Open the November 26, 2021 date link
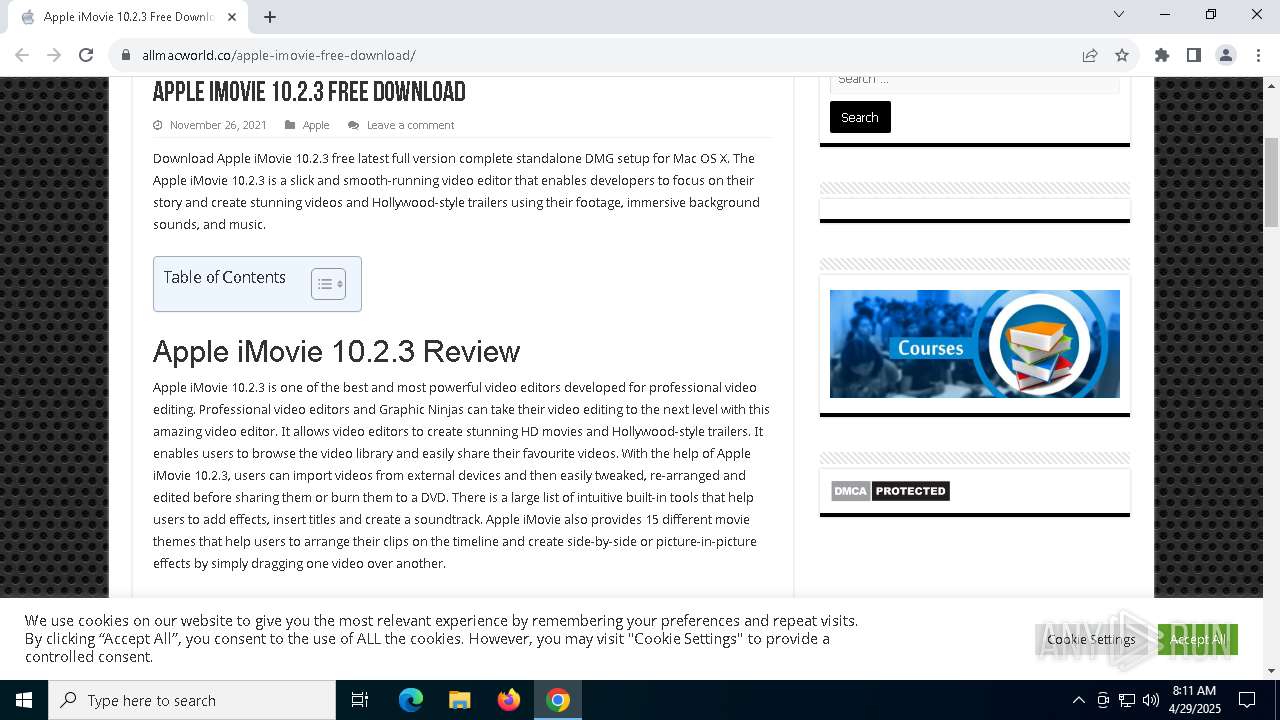The width and height of the screenshot is (1280, 720). (x=218, y=125)
